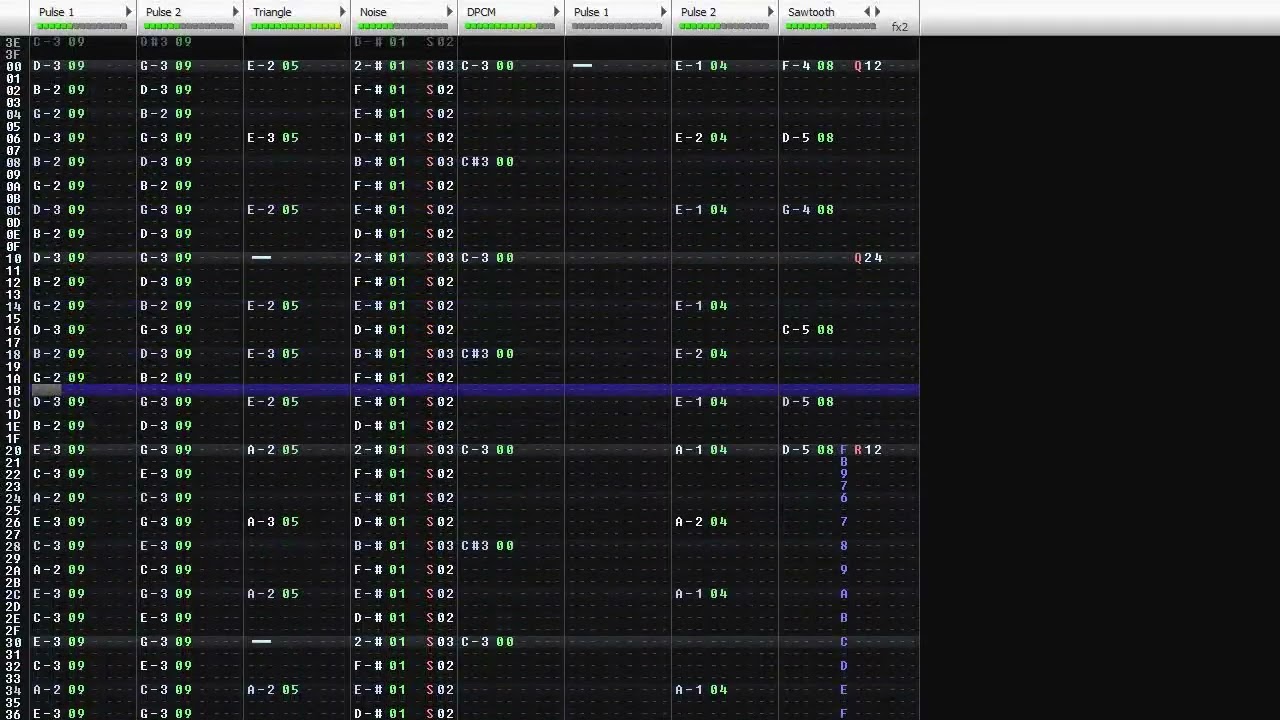Expand effect columns on Pulse 1 beside DPCM
The image size is (1280, 720).
point(663,12)
